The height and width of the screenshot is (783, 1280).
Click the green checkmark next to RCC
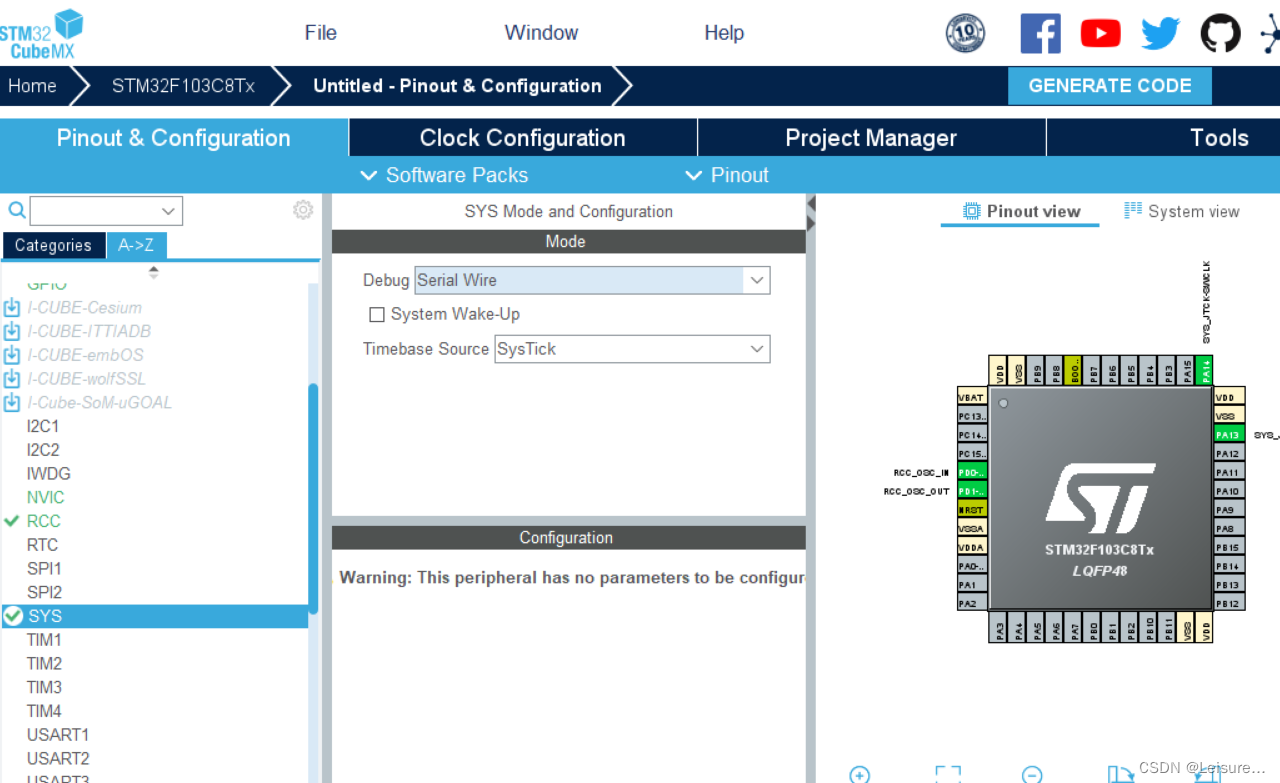(x=12, y=521)
